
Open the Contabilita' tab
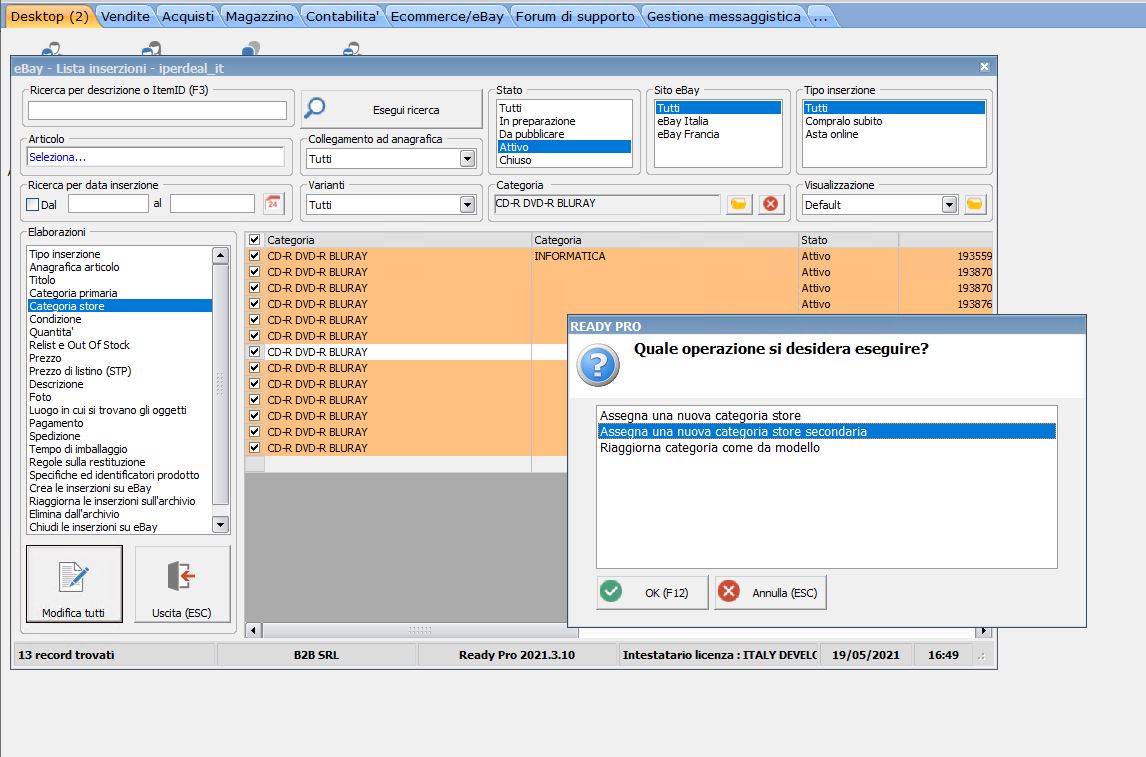point(342,16)
